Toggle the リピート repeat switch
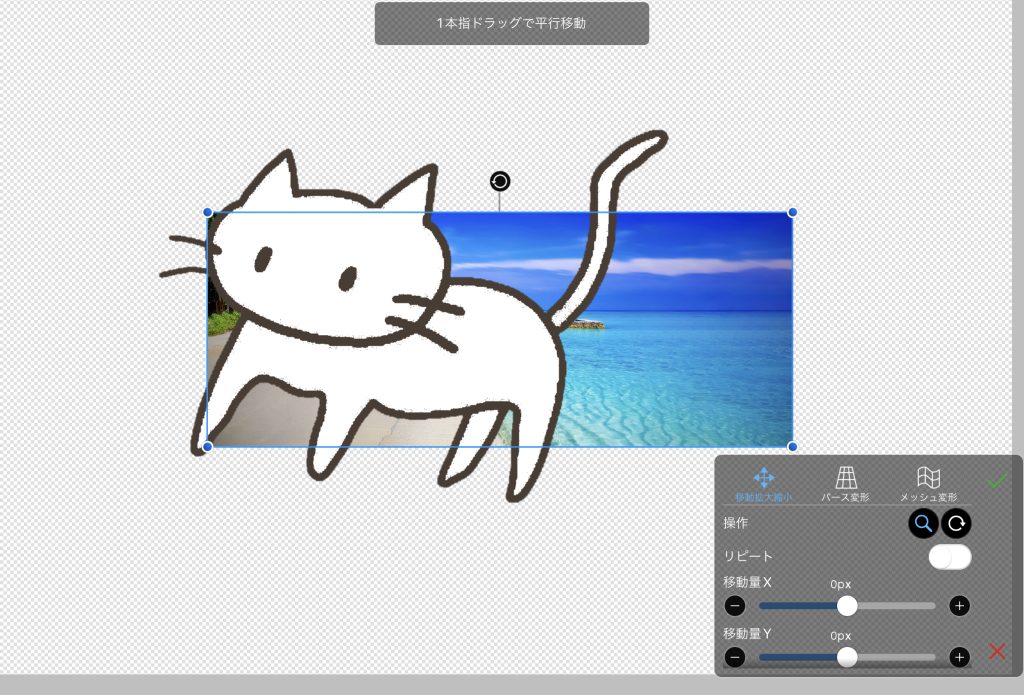Image resolution: width=1024 pixels, height=695 pixels. pos(949,557)
